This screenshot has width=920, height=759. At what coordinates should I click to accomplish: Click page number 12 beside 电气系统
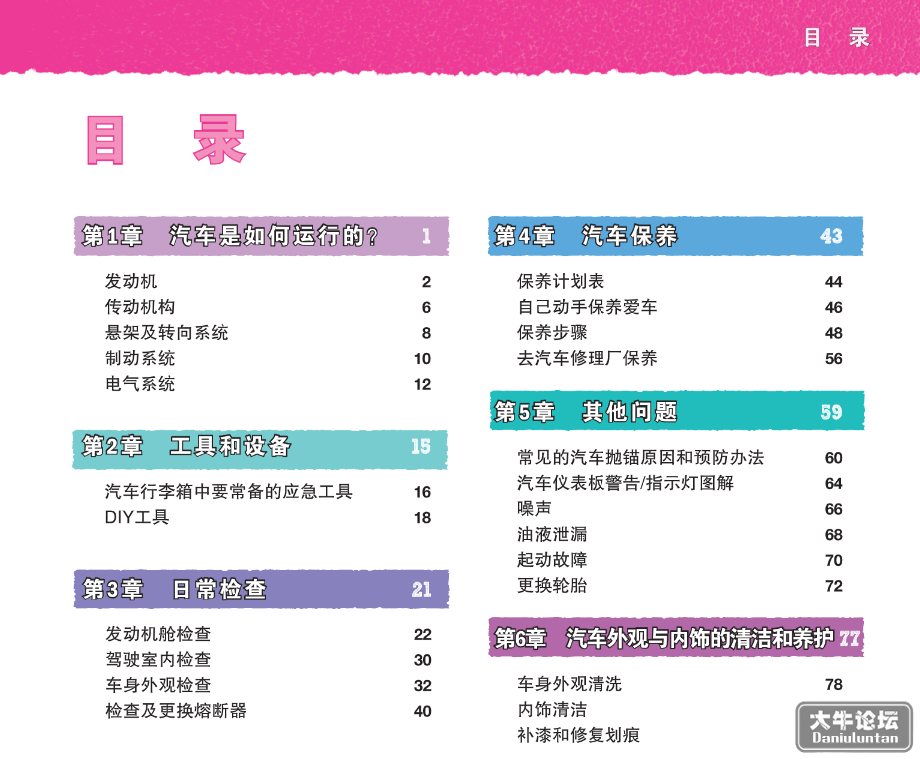422,385
